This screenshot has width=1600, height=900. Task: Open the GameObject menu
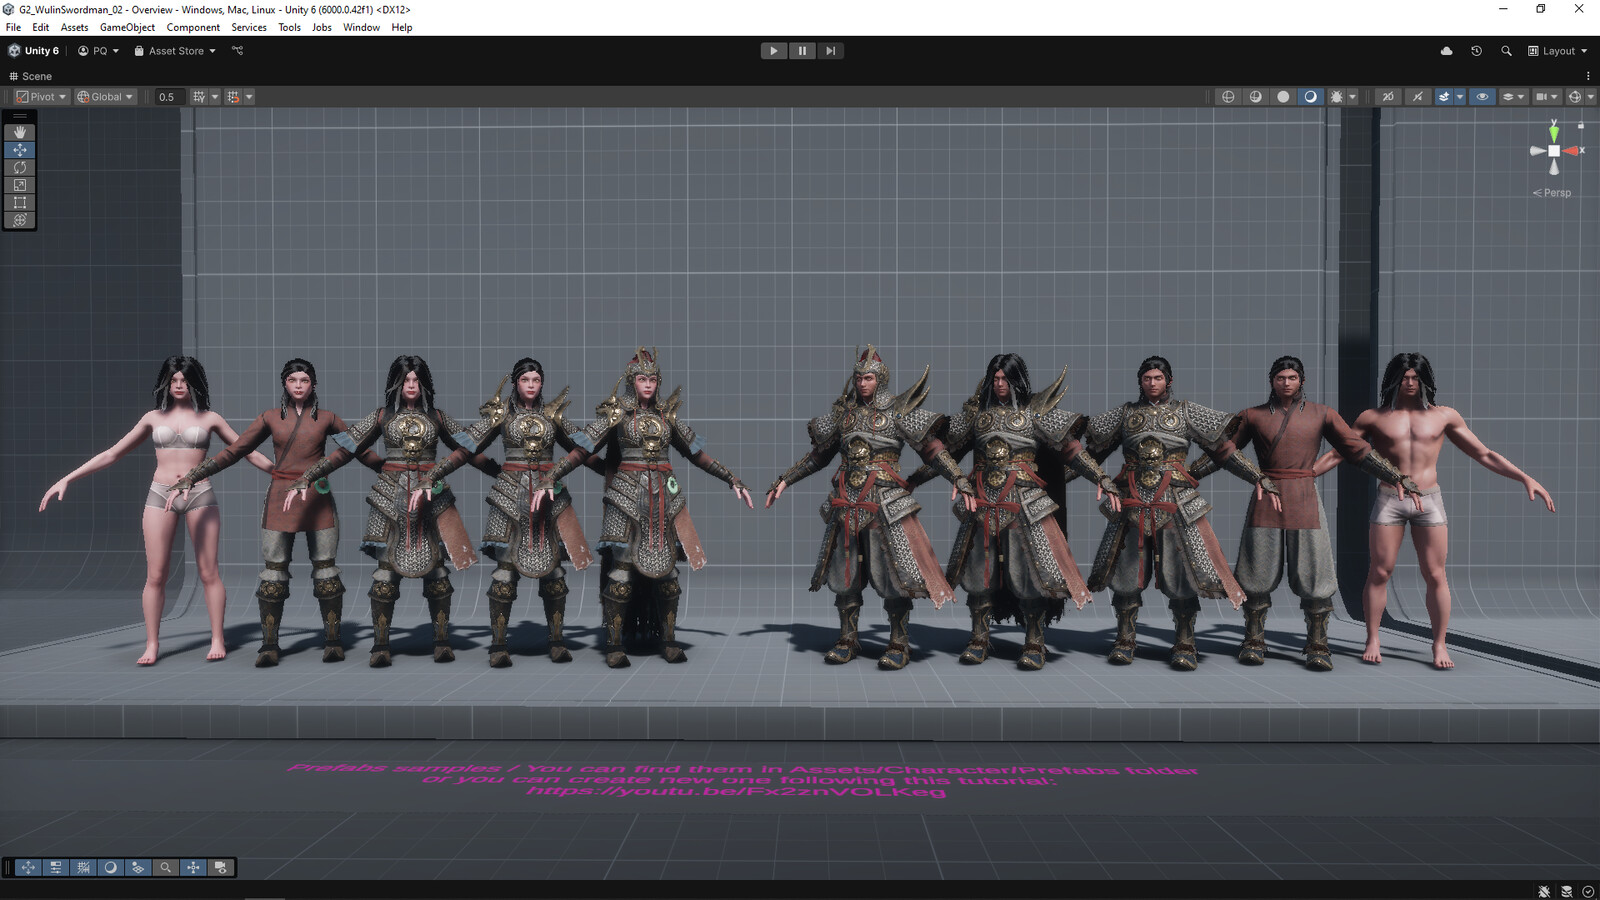click(127, 27)
